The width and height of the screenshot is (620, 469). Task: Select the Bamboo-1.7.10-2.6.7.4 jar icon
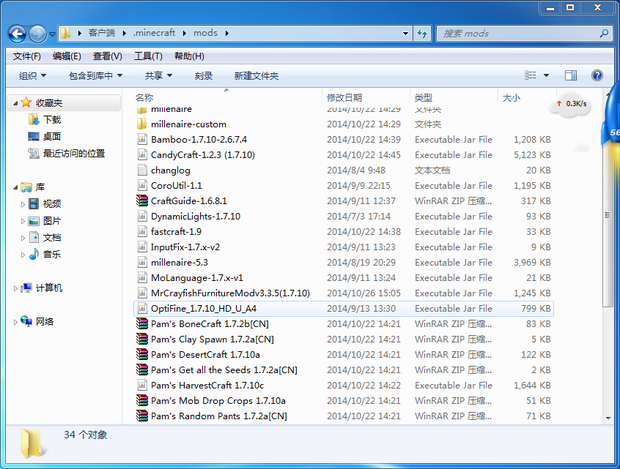(142, 140)
